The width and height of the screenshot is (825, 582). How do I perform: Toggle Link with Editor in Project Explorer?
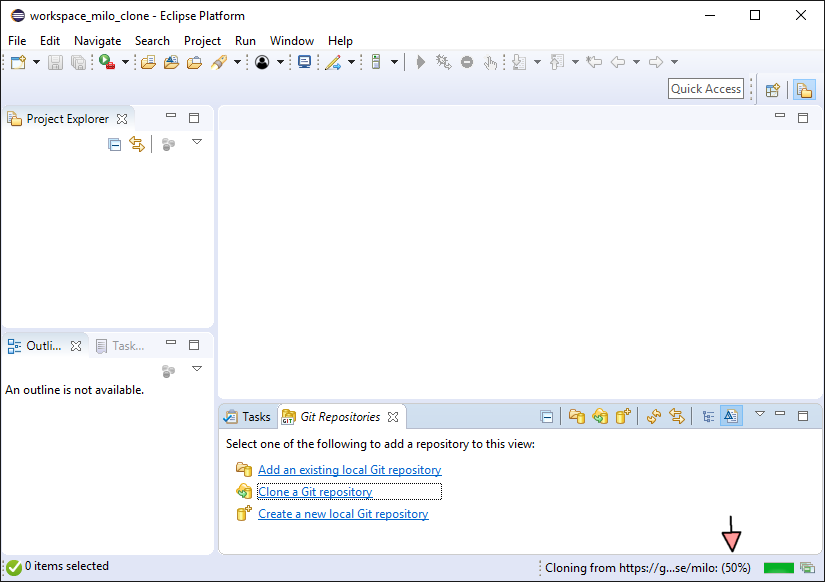coord(137,145)
